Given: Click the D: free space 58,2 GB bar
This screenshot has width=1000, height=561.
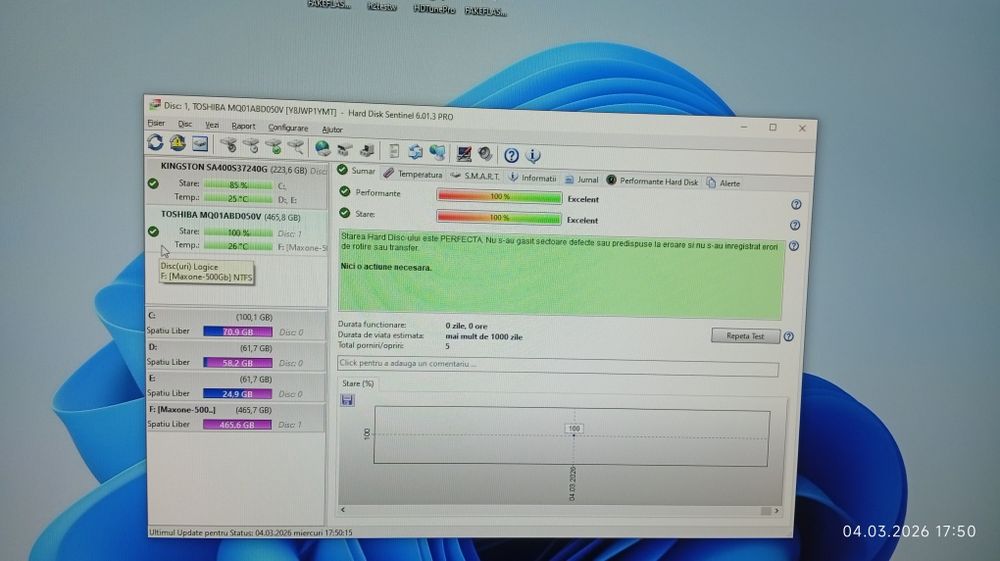Looking at the screenshot, I should [x=238, y=363].
